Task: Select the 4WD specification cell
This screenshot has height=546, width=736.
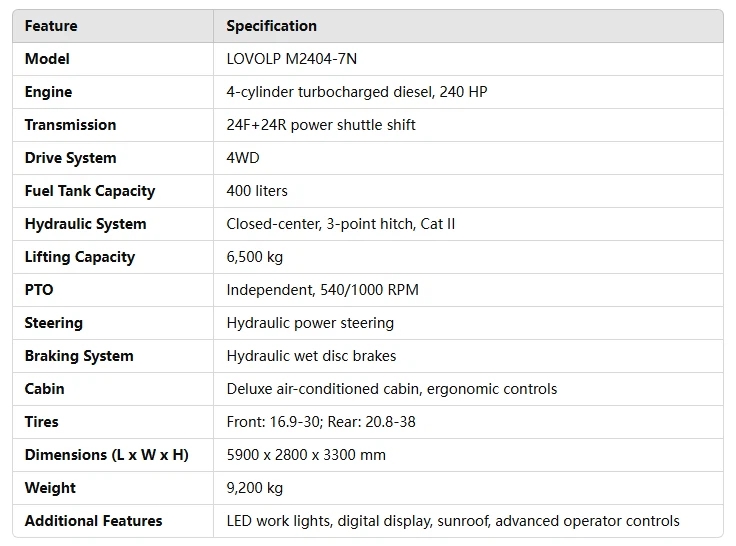Action: pyautogui.click(x=242, y=158)
